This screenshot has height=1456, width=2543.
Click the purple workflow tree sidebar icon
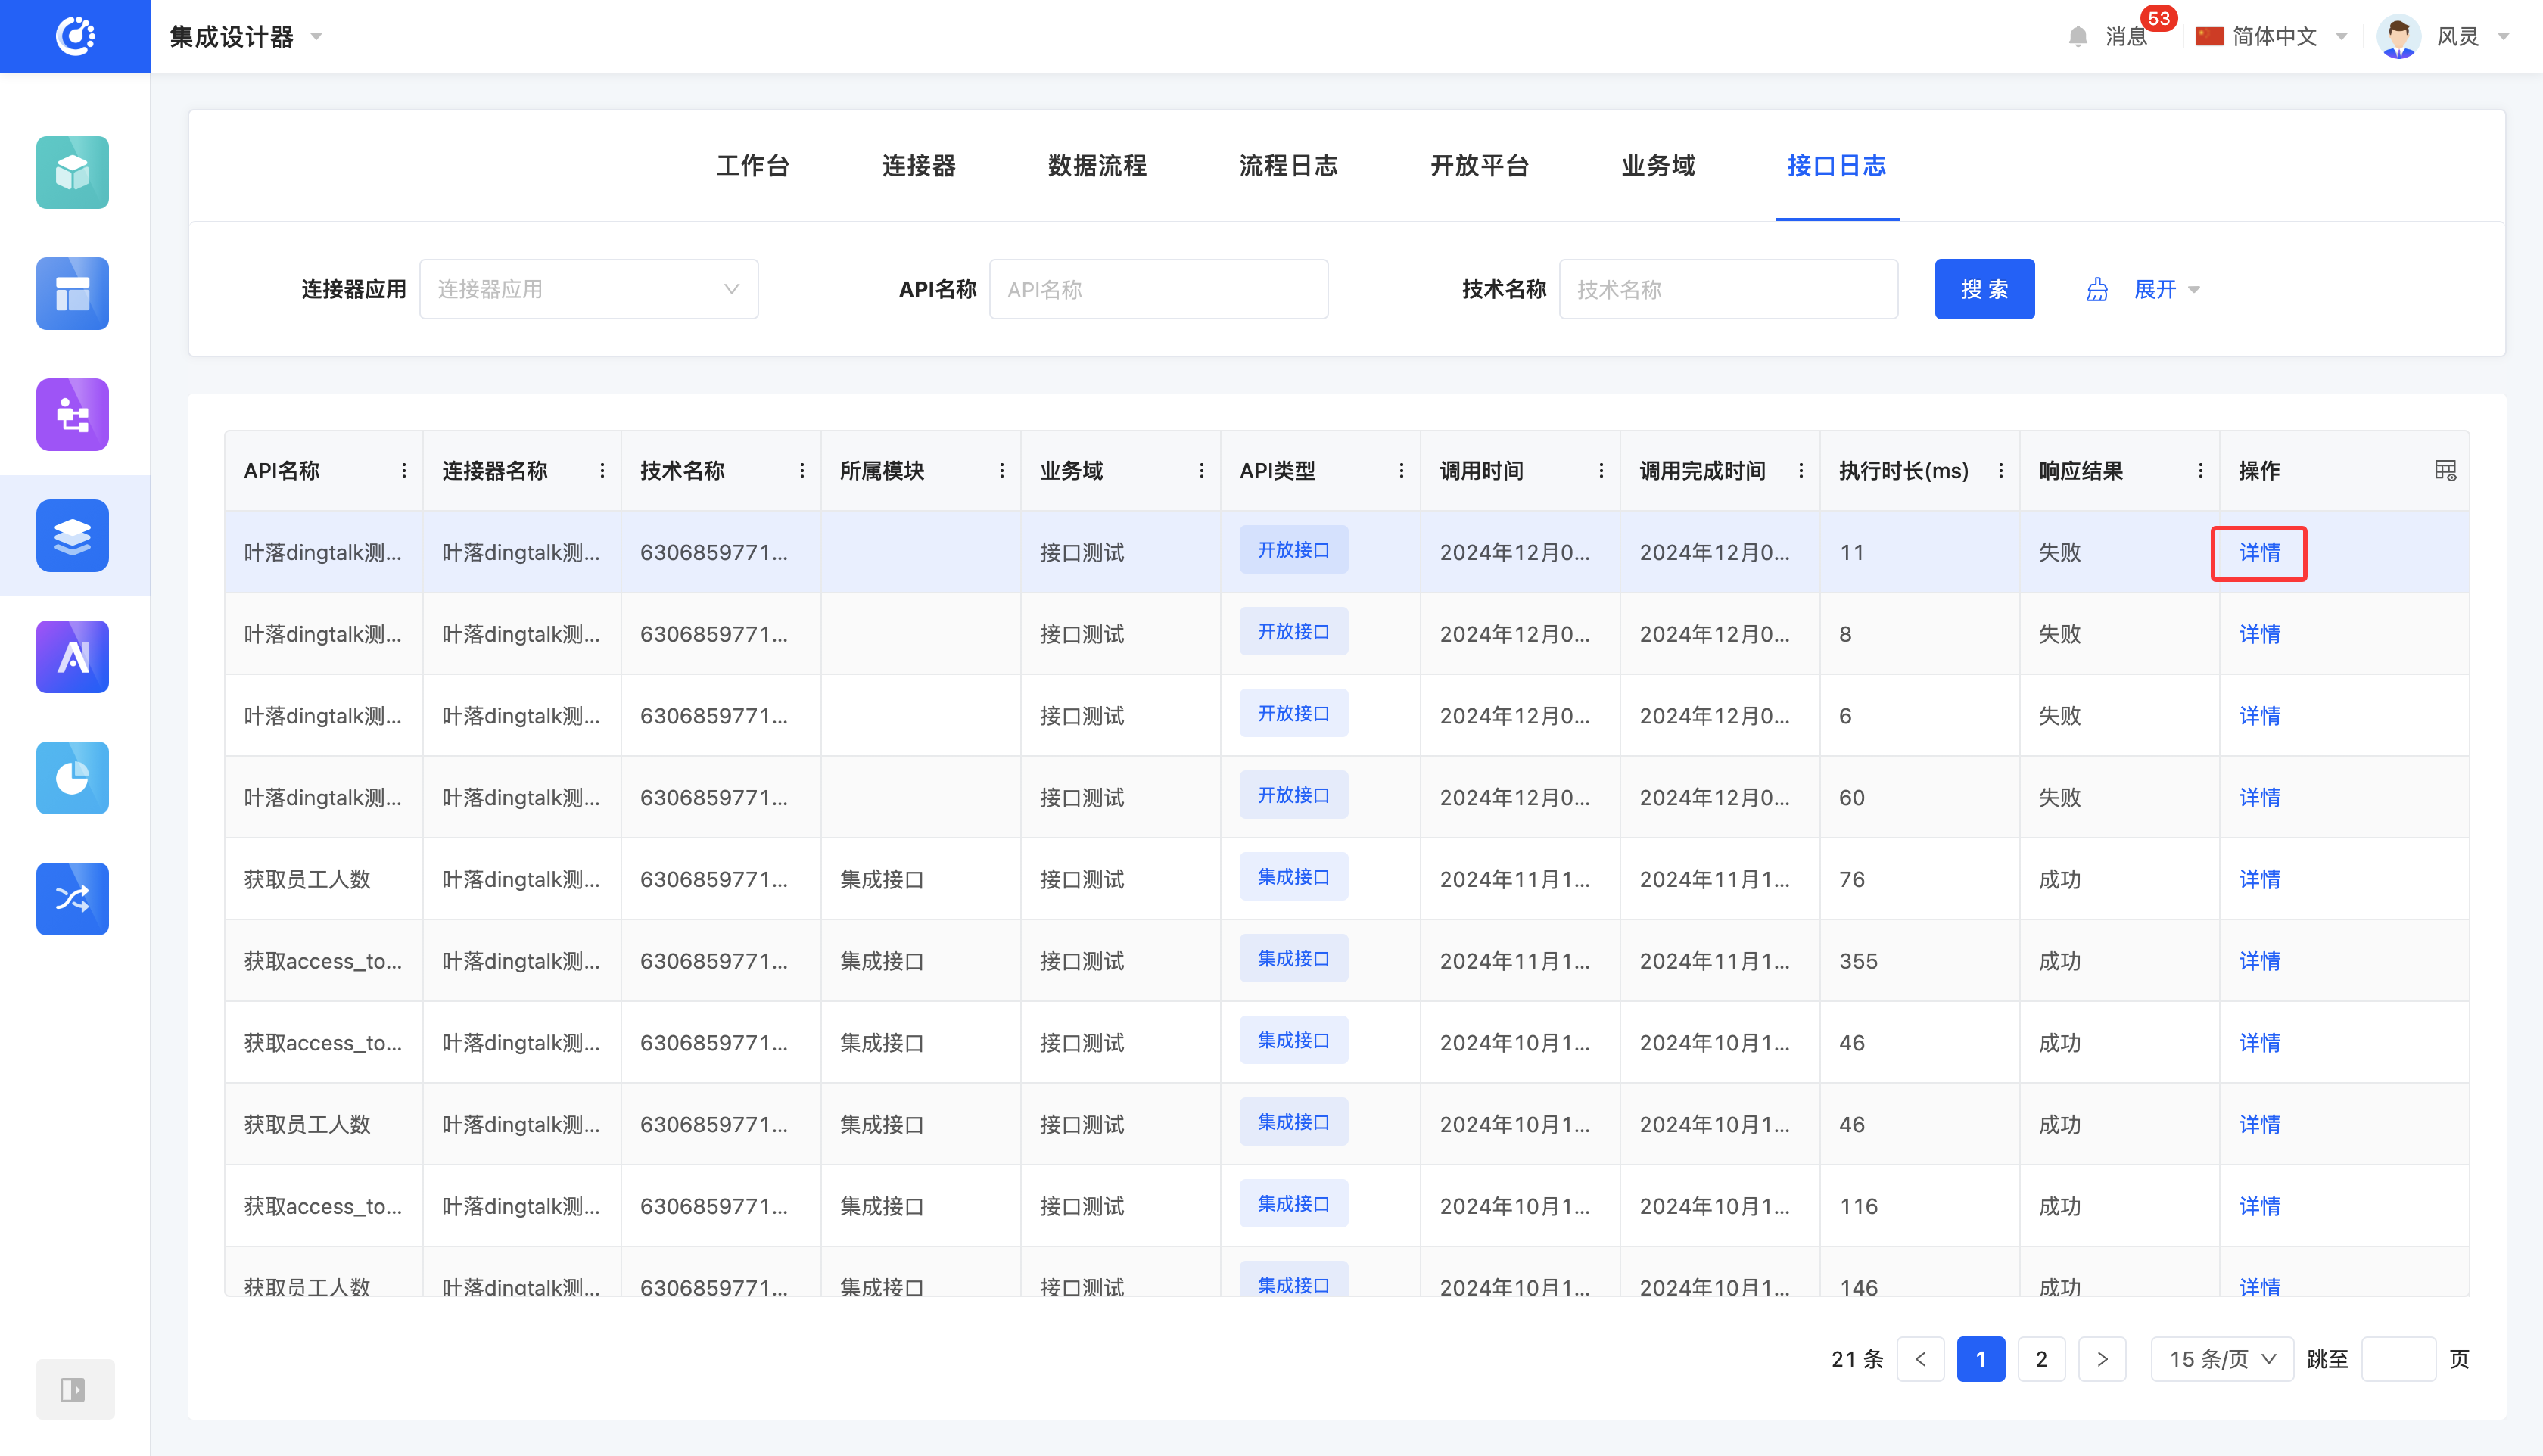click(x=72, y=414)
